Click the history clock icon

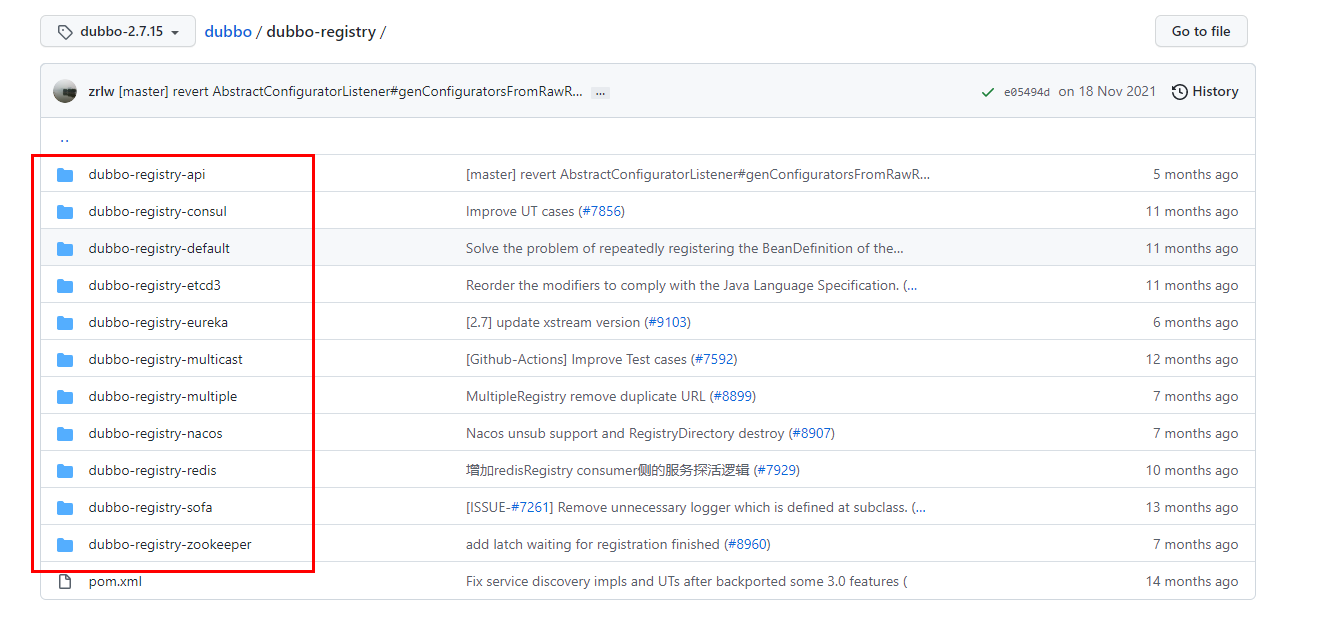(x=1180, y=92)
